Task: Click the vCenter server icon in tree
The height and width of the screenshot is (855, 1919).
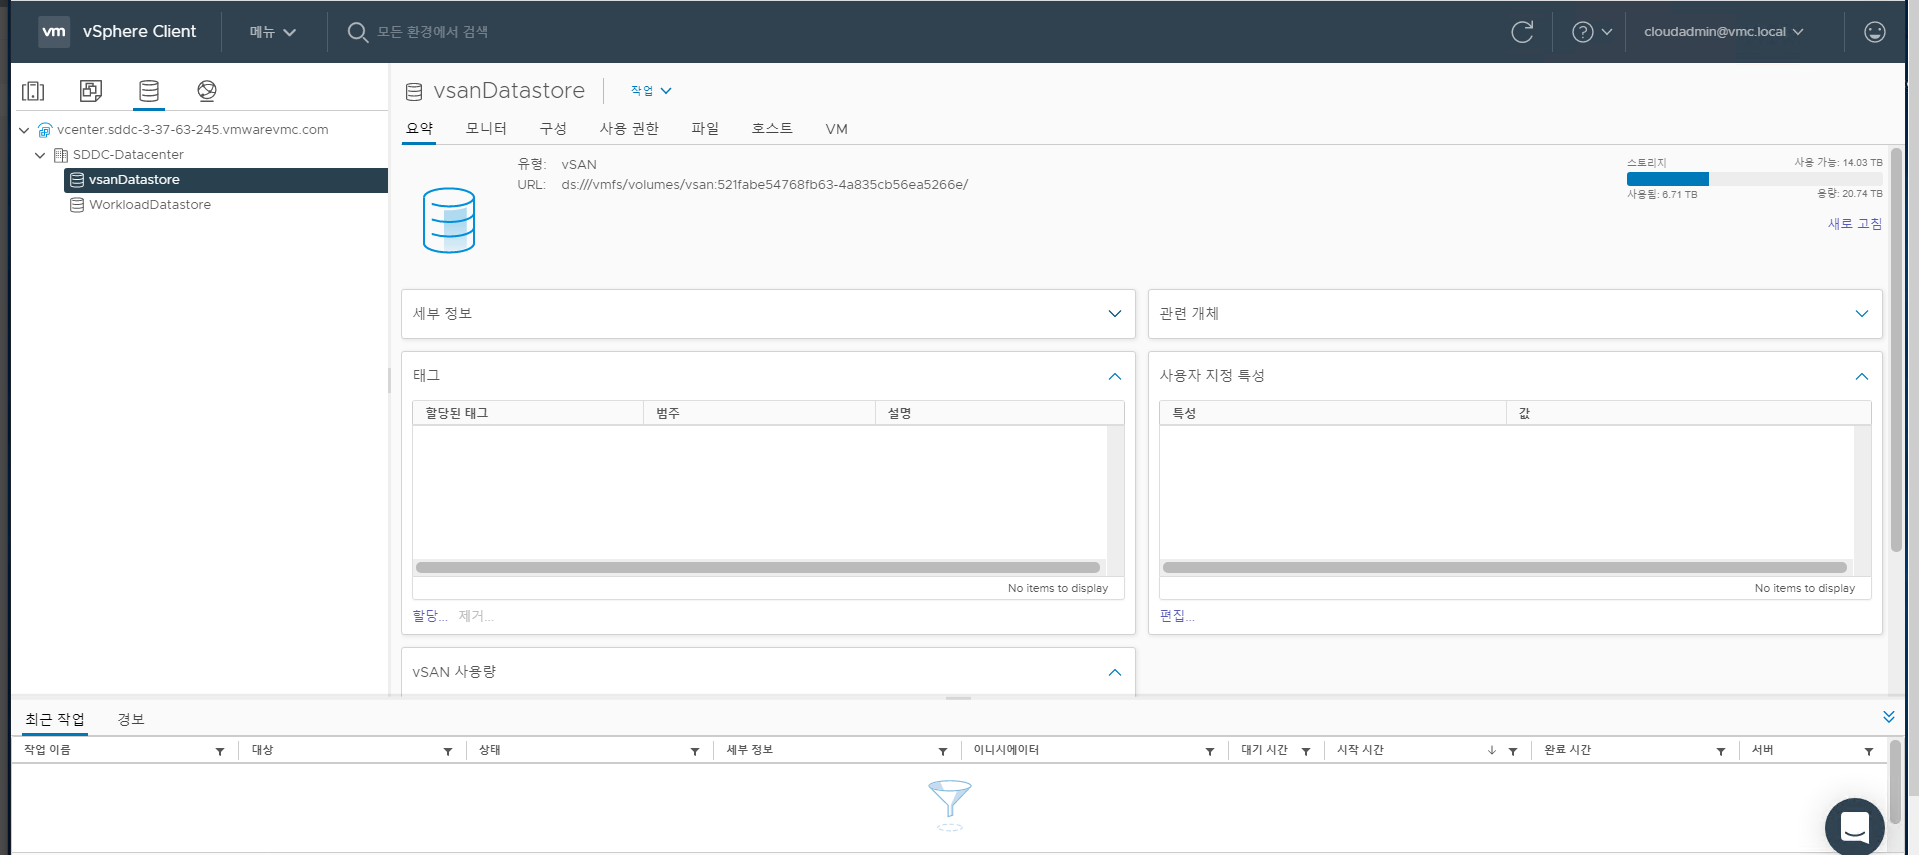Action: (x=45, y=130)
